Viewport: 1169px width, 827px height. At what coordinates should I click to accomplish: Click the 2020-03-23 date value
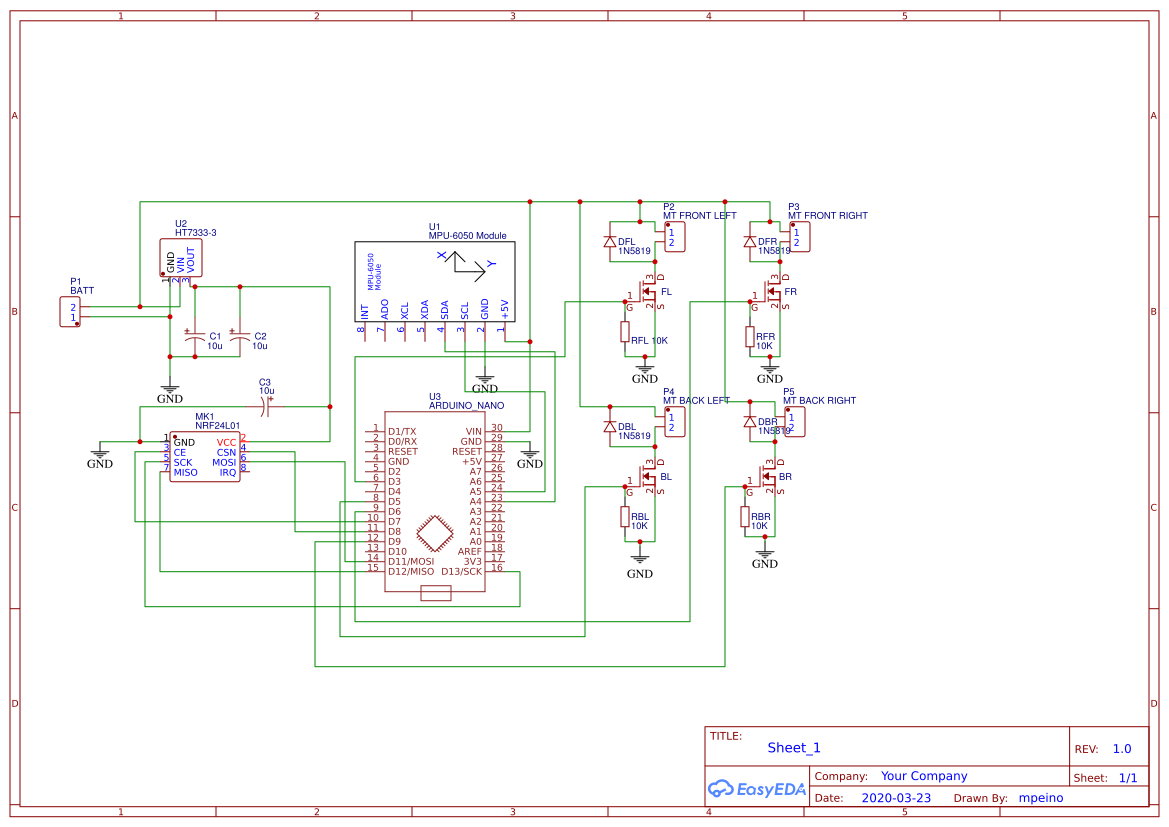(x=896, y=798)
